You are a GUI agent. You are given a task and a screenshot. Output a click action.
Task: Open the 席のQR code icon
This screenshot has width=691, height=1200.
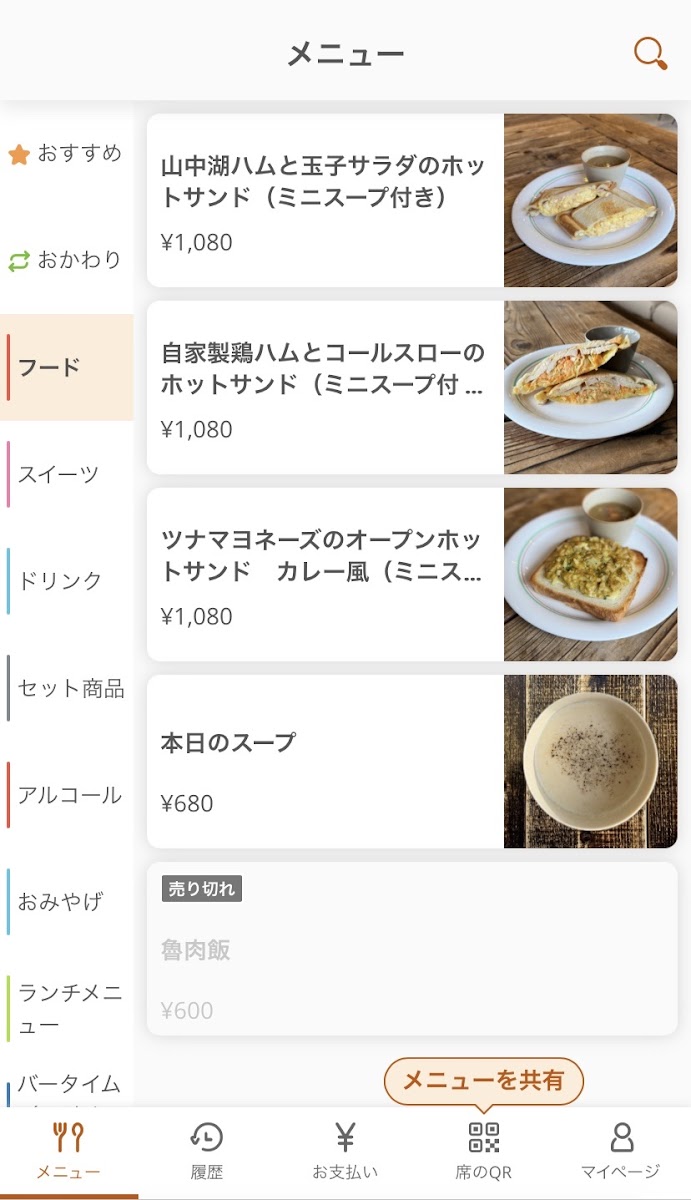[484, 1138]
